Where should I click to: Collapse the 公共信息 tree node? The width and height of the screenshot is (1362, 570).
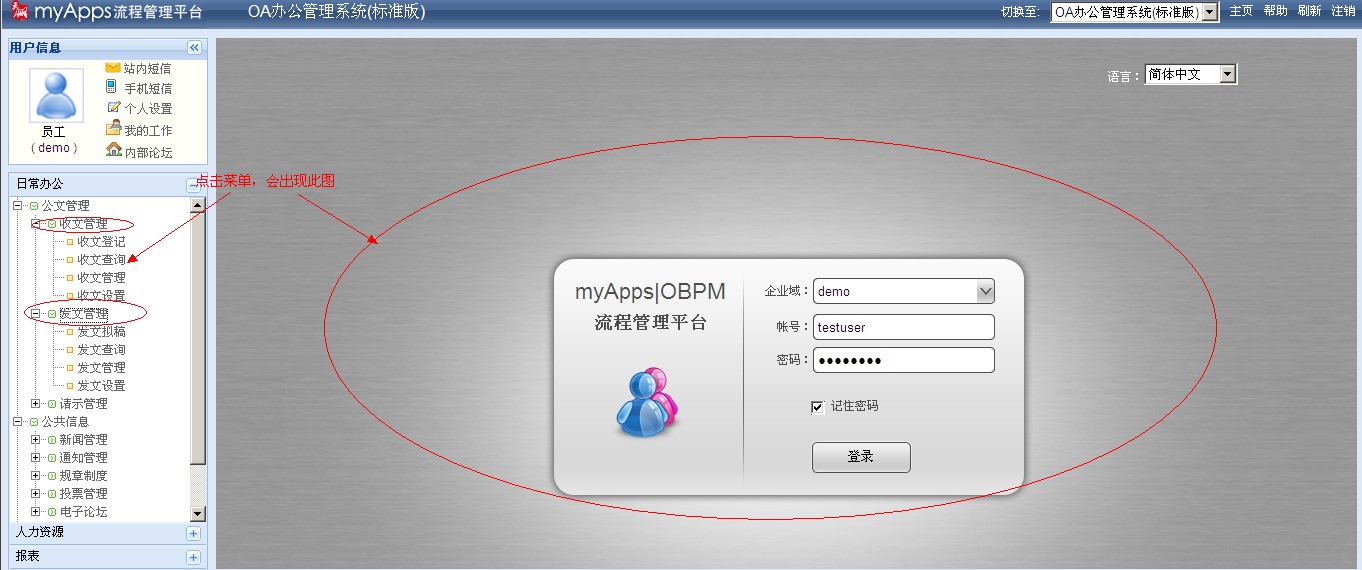click(x=17, y=421)
